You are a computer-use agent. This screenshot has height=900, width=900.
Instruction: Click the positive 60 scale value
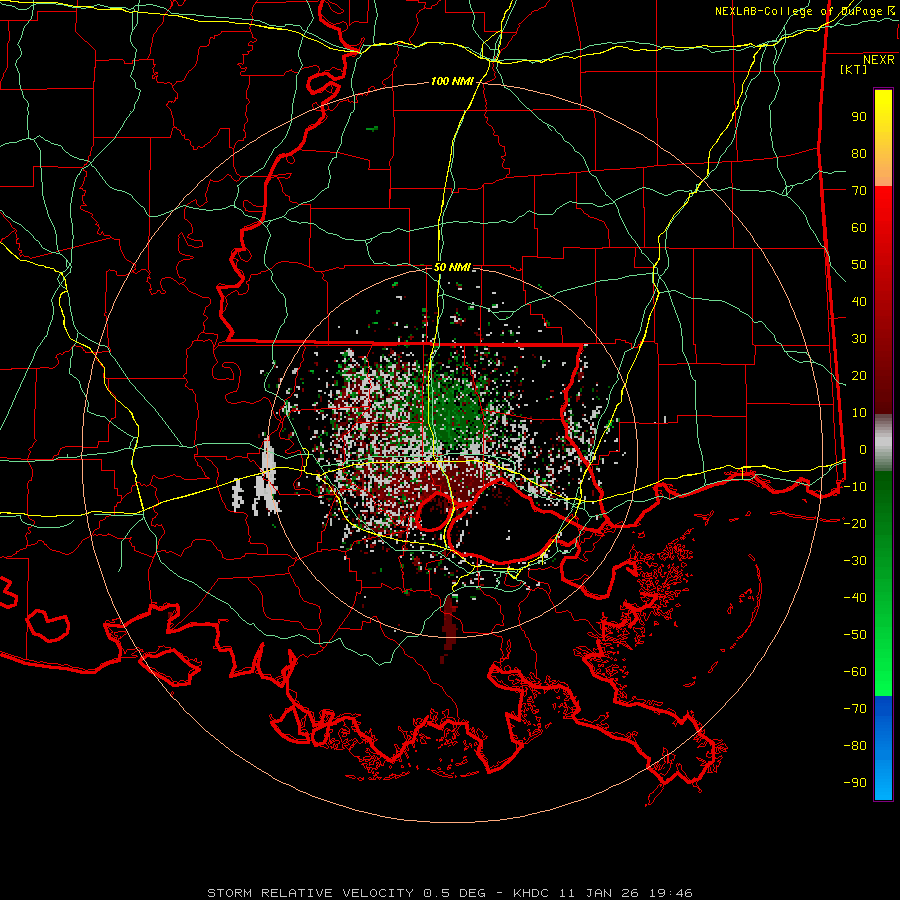click(x=859, y=228)
